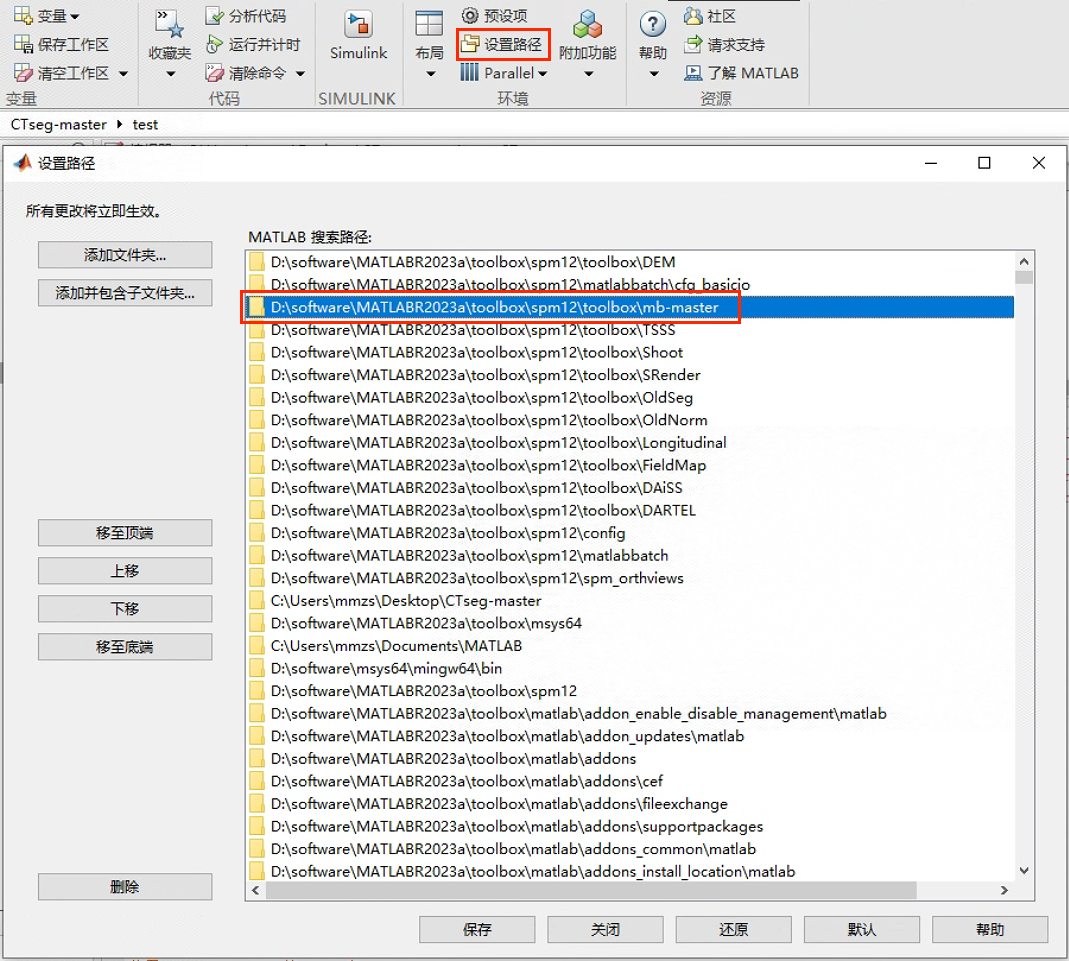
Task: Expand the arrow between CTseg-master and test
Action: [119, 124]
